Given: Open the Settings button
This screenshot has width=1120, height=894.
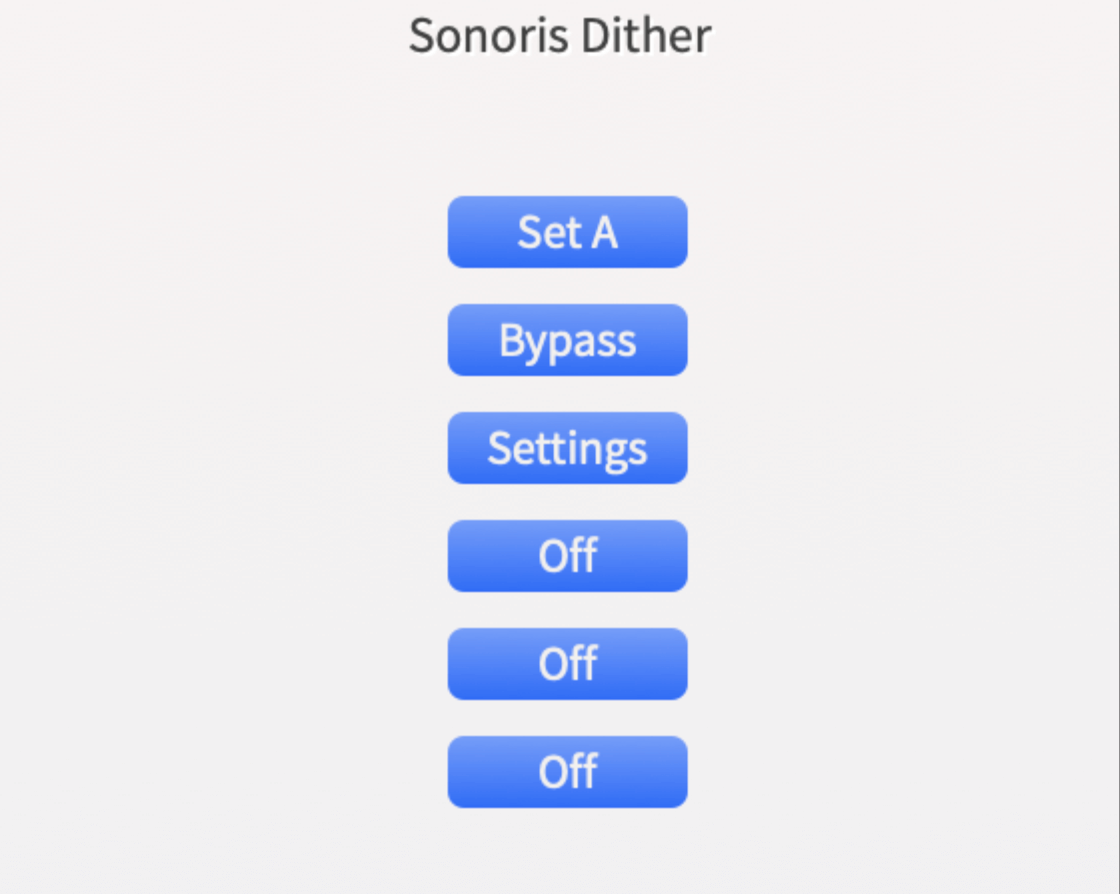Looking at the screenshot, I should 567,448.
